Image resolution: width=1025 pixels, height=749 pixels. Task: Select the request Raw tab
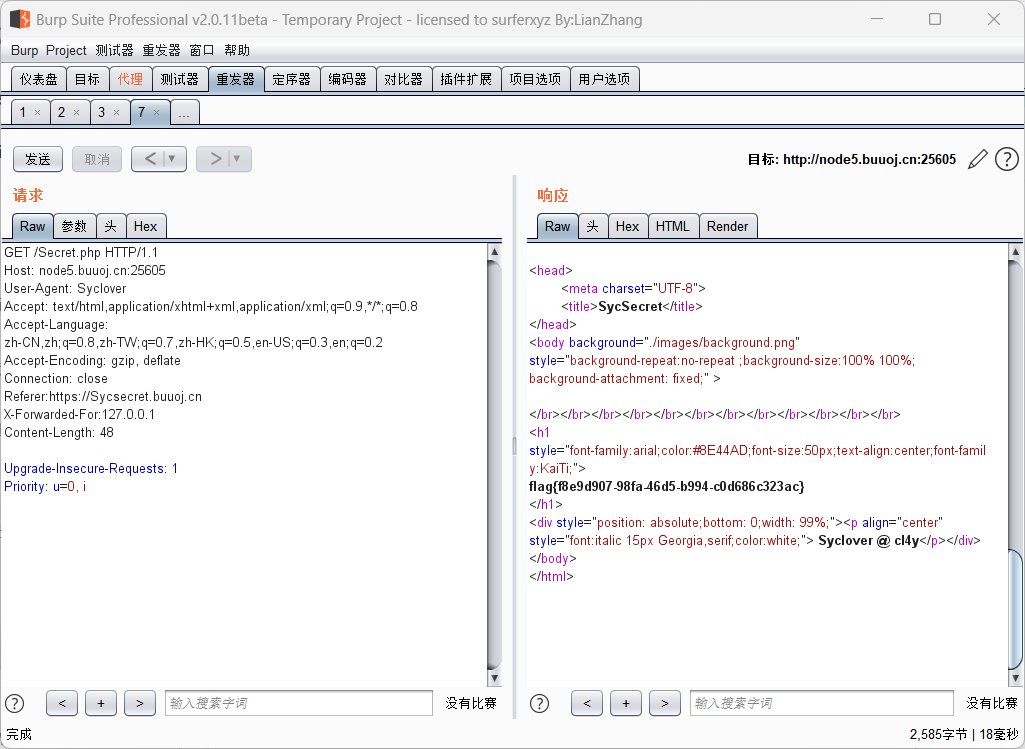tap(32, 226)
